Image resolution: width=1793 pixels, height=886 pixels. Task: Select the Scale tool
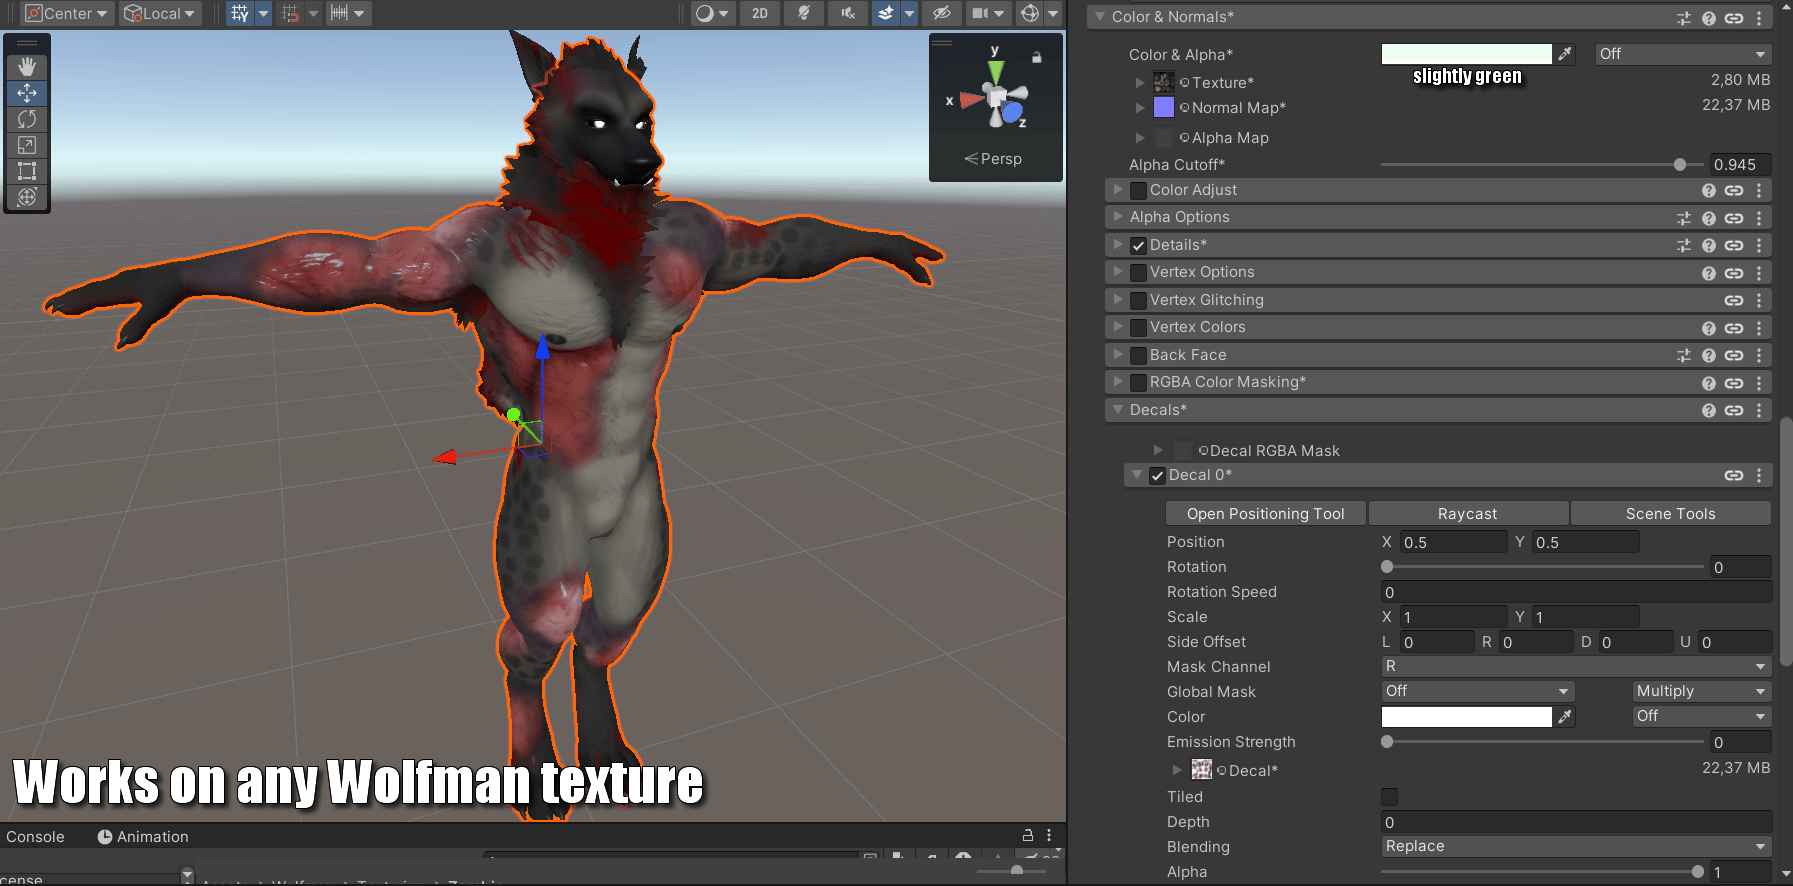[x=27, y=145]
